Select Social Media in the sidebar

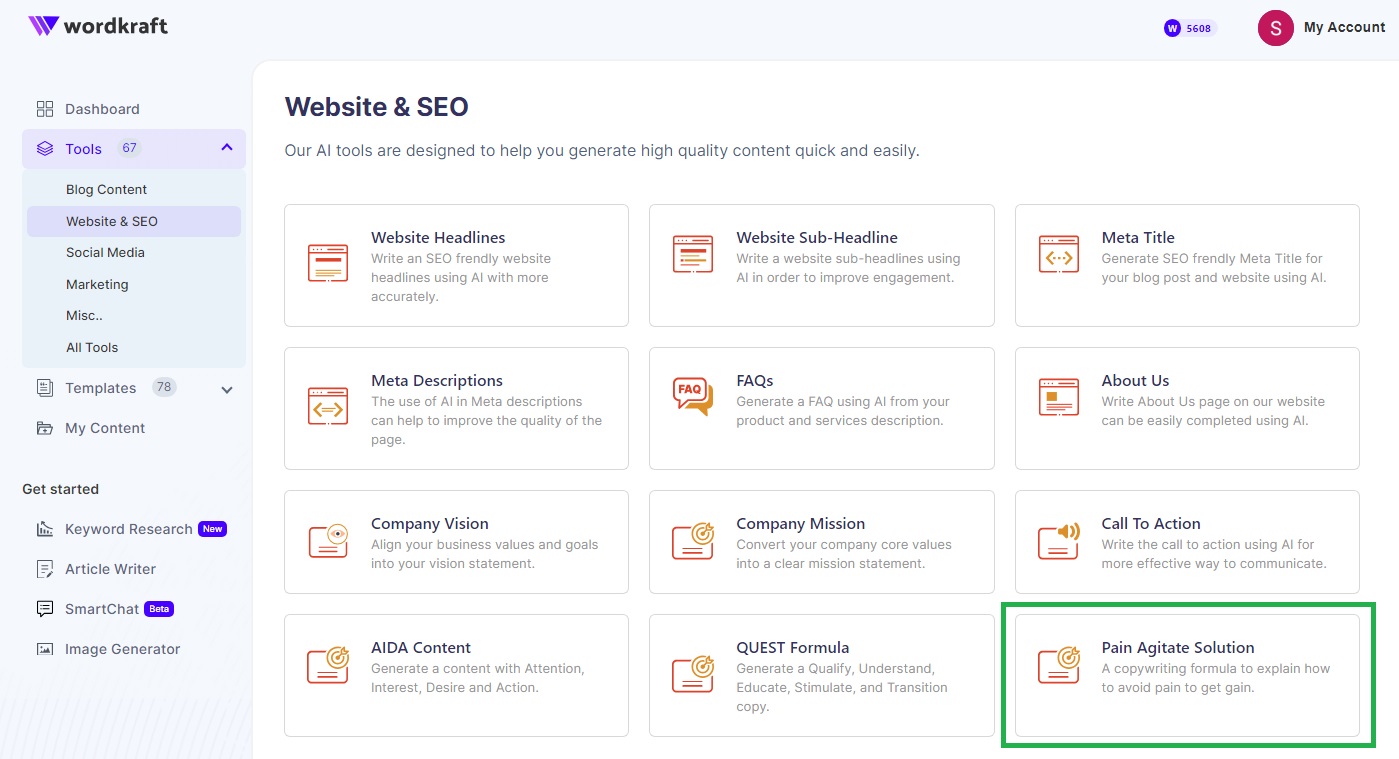(x=105, y=253)
